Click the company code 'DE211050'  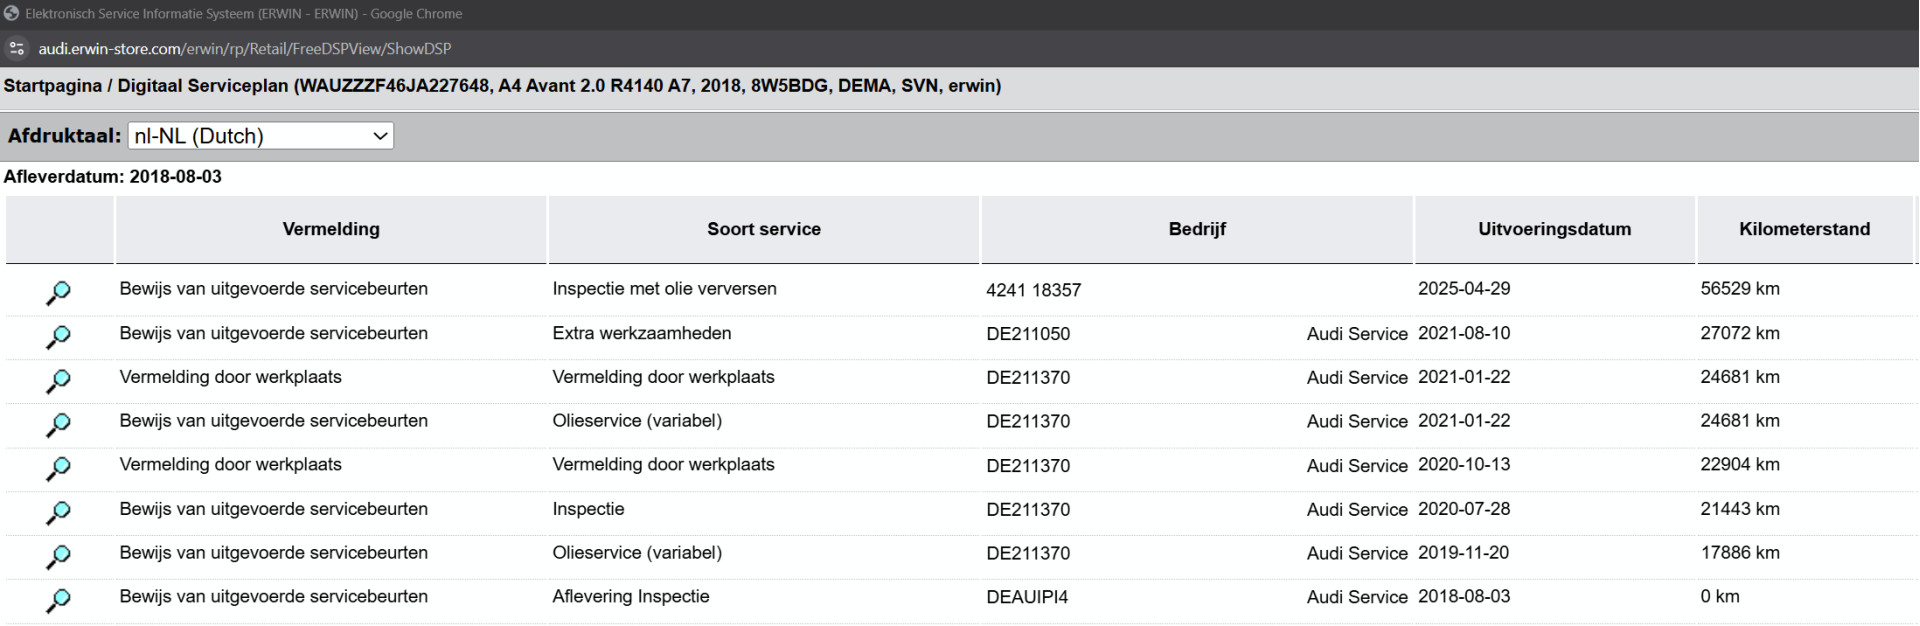coord(1028,334)
